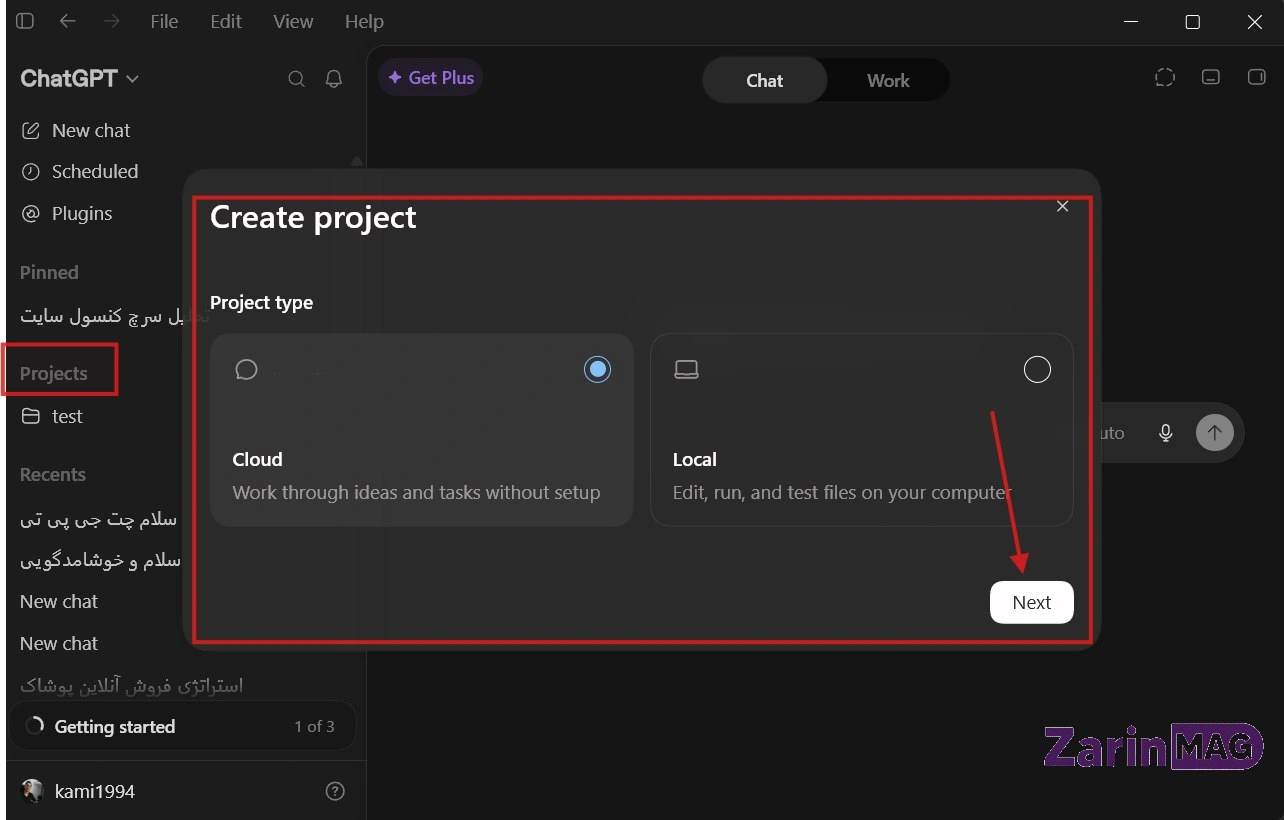Open search with magnifier icon
The image size is (1284, 820).
[296, 79]
